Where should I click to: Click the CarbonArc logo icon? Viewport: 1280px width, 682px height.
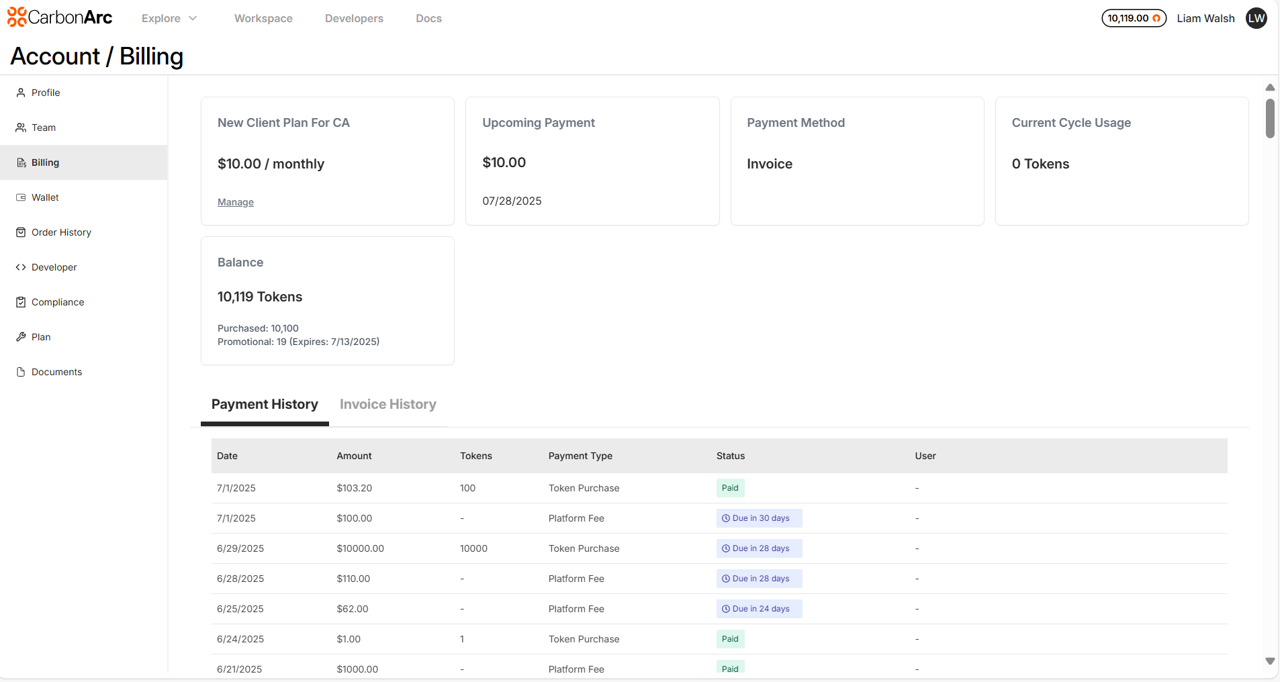pos(17,17)
